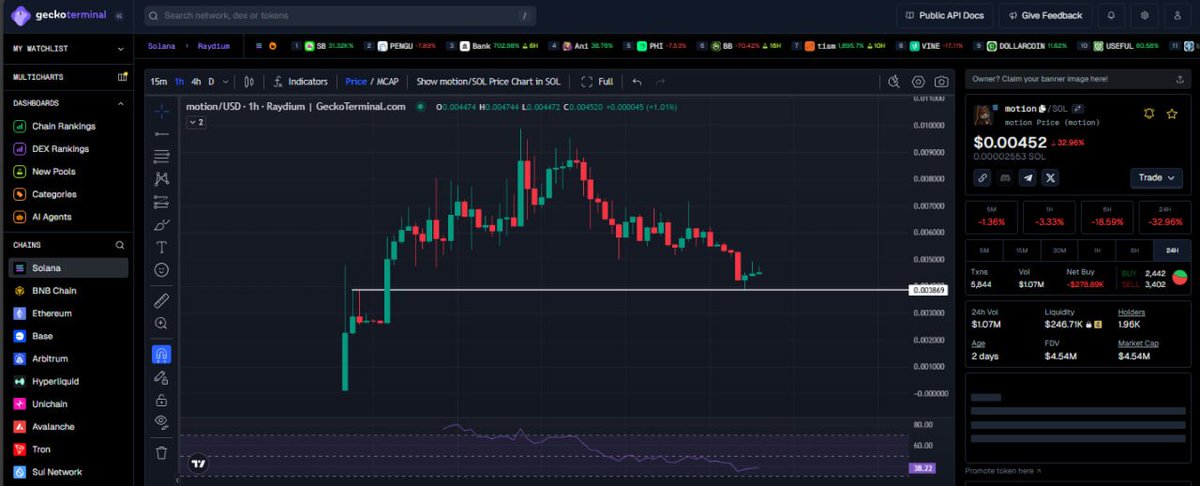The image size is (1200, 486).
Task: Search chains using CHAINS magnifier icon
Action: click(120, 245)
